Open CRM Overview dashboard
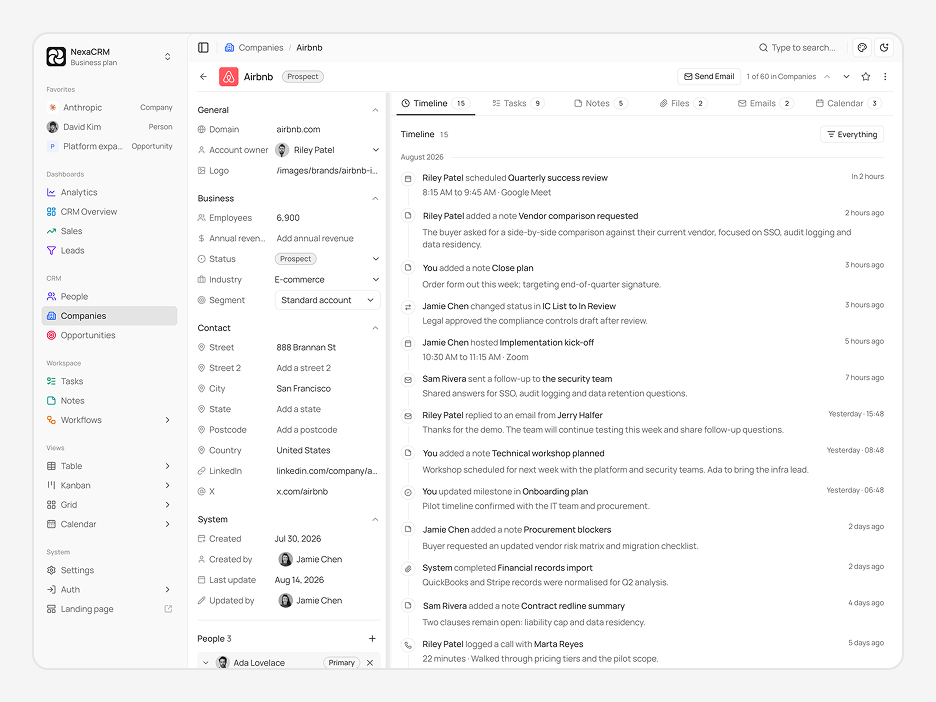The image size is (936, 702). click(109, 212)
